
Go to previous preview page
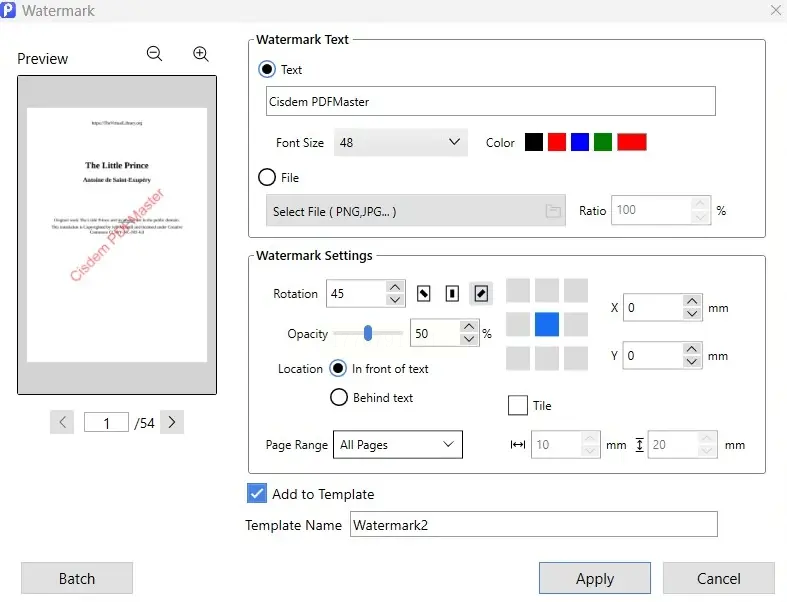coord(62,422)
